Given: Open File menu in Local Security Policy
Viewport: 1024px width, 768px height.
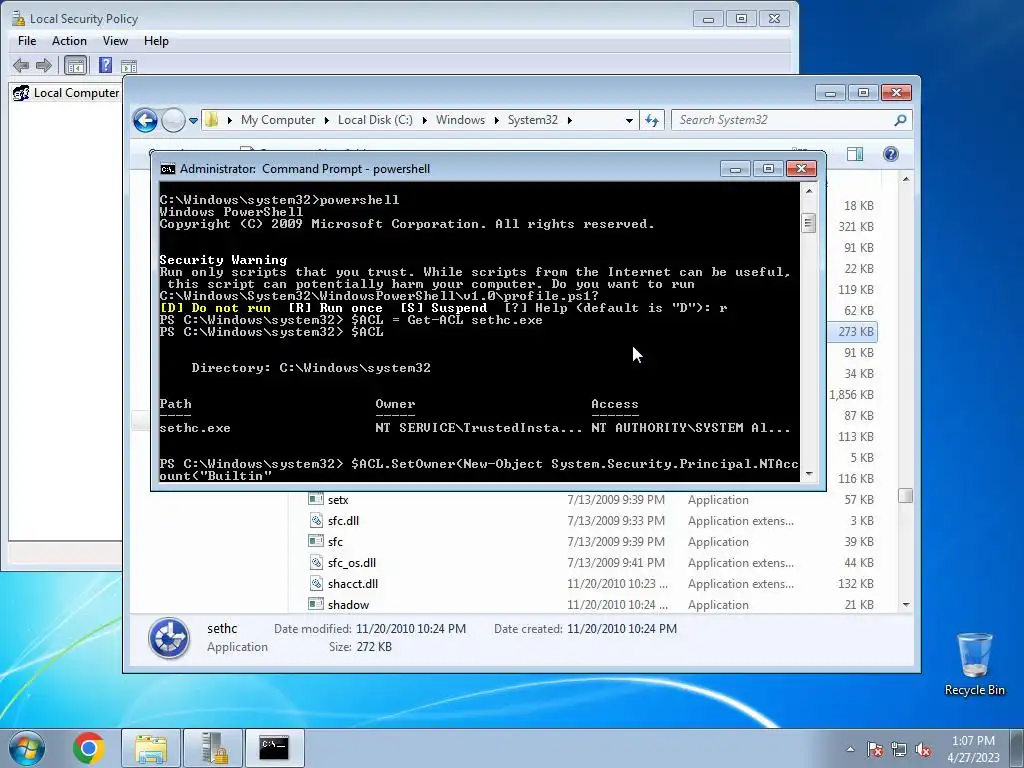Looking at the screenshot, I should 27,40.
